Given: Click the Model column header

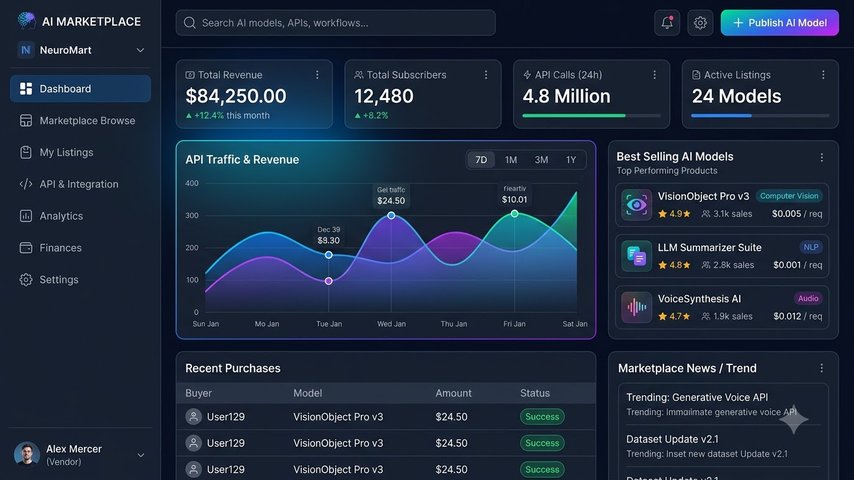Looking at the screenshot, I should (307, 393).
